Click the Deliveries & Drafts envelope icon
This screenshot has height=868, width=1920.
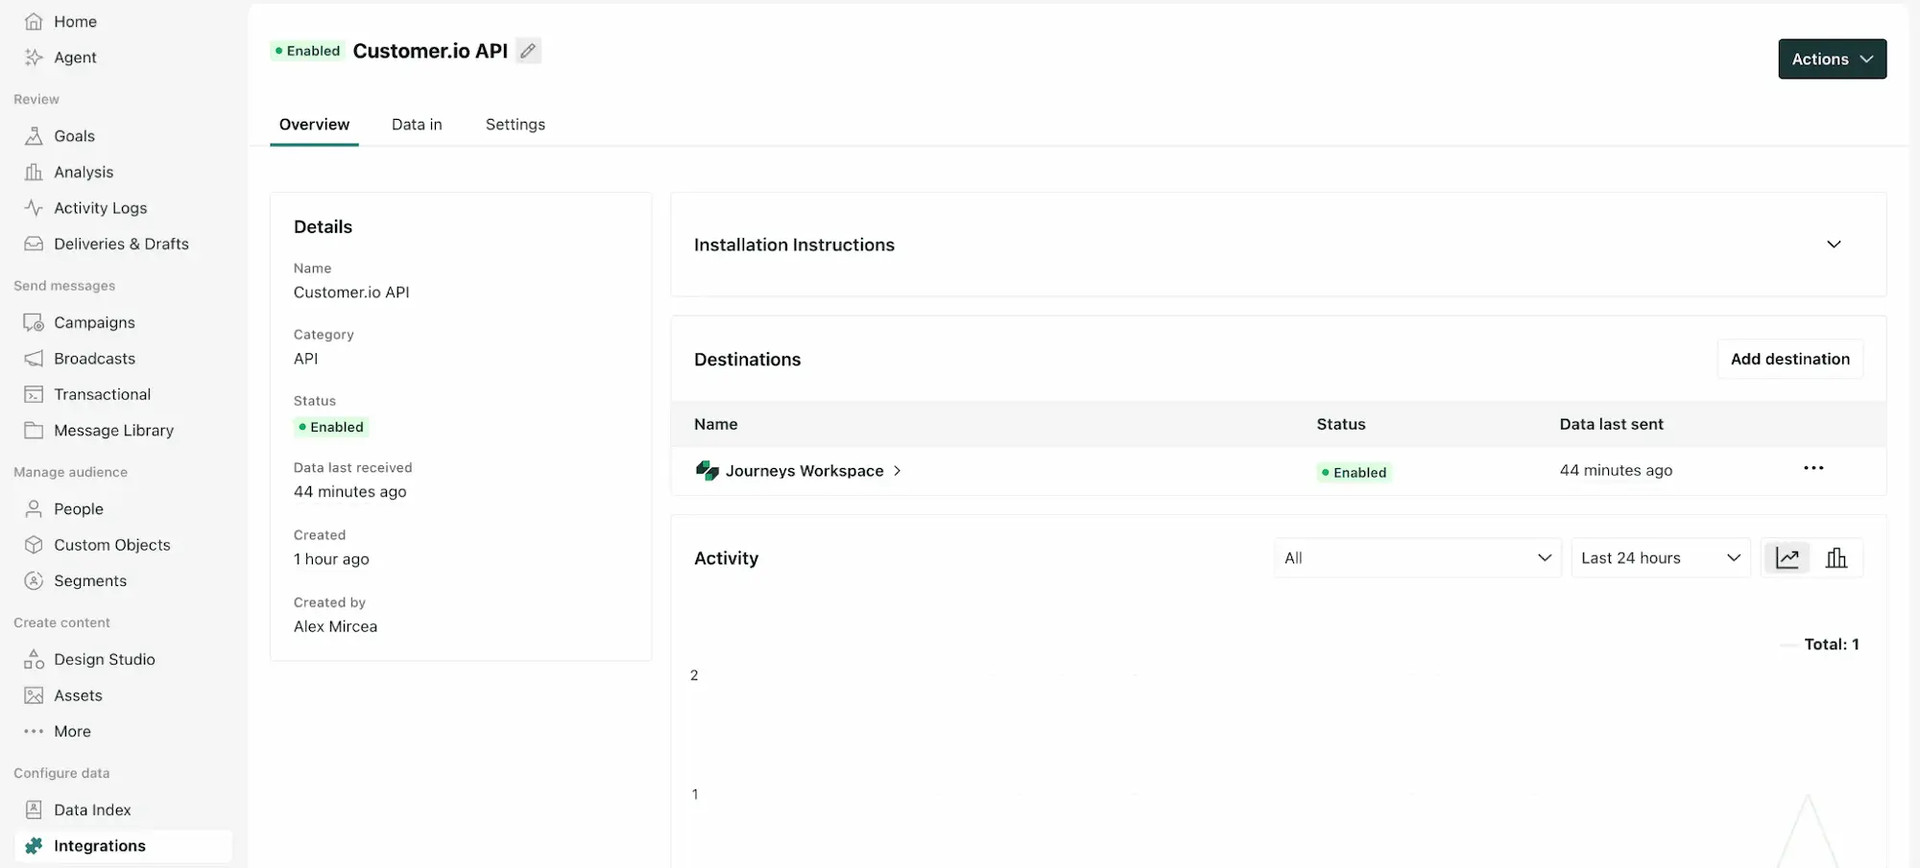(34, 244)
